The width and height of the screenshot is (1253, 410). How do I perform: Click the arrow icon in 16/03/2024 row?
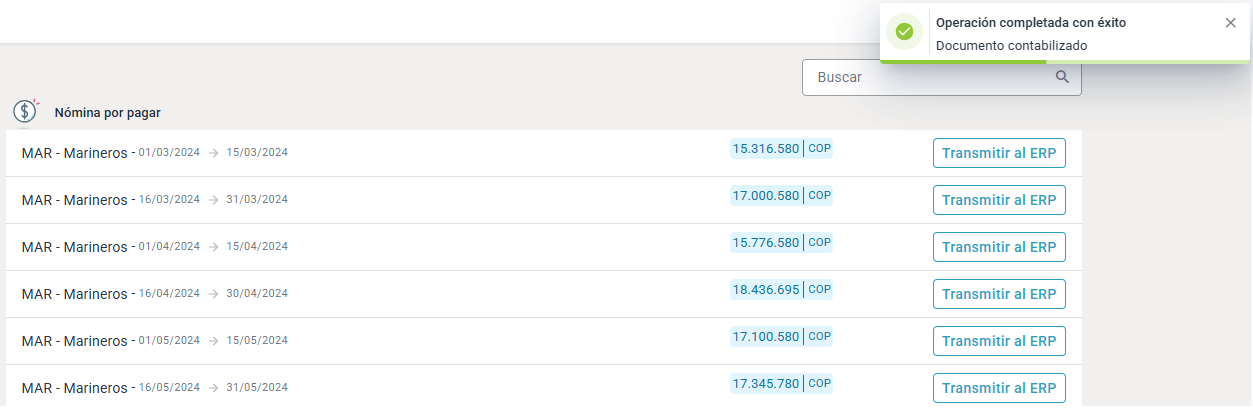213,200
